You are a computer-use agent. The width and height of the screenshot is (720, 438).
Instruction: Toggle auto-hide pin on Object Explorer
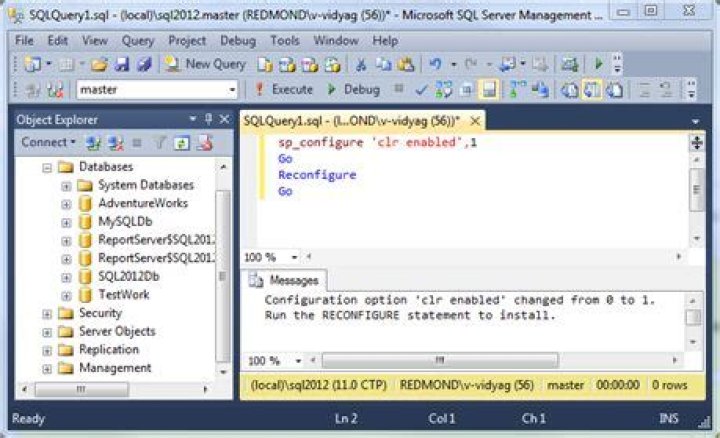[208, 119]
